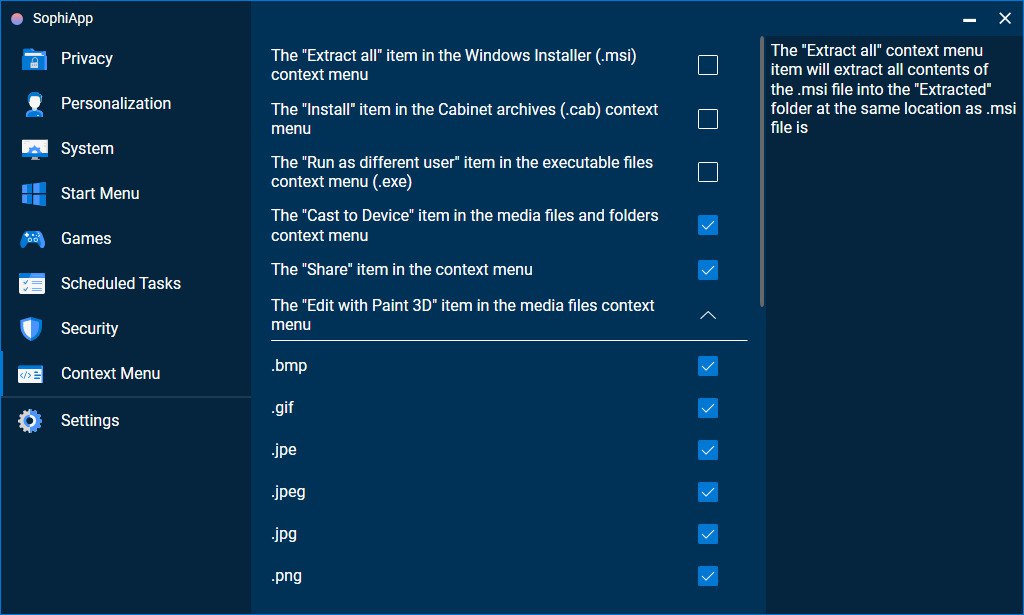
Task: Toggle the .jpeg extension checkbox
Action: (x=707, y=492)
